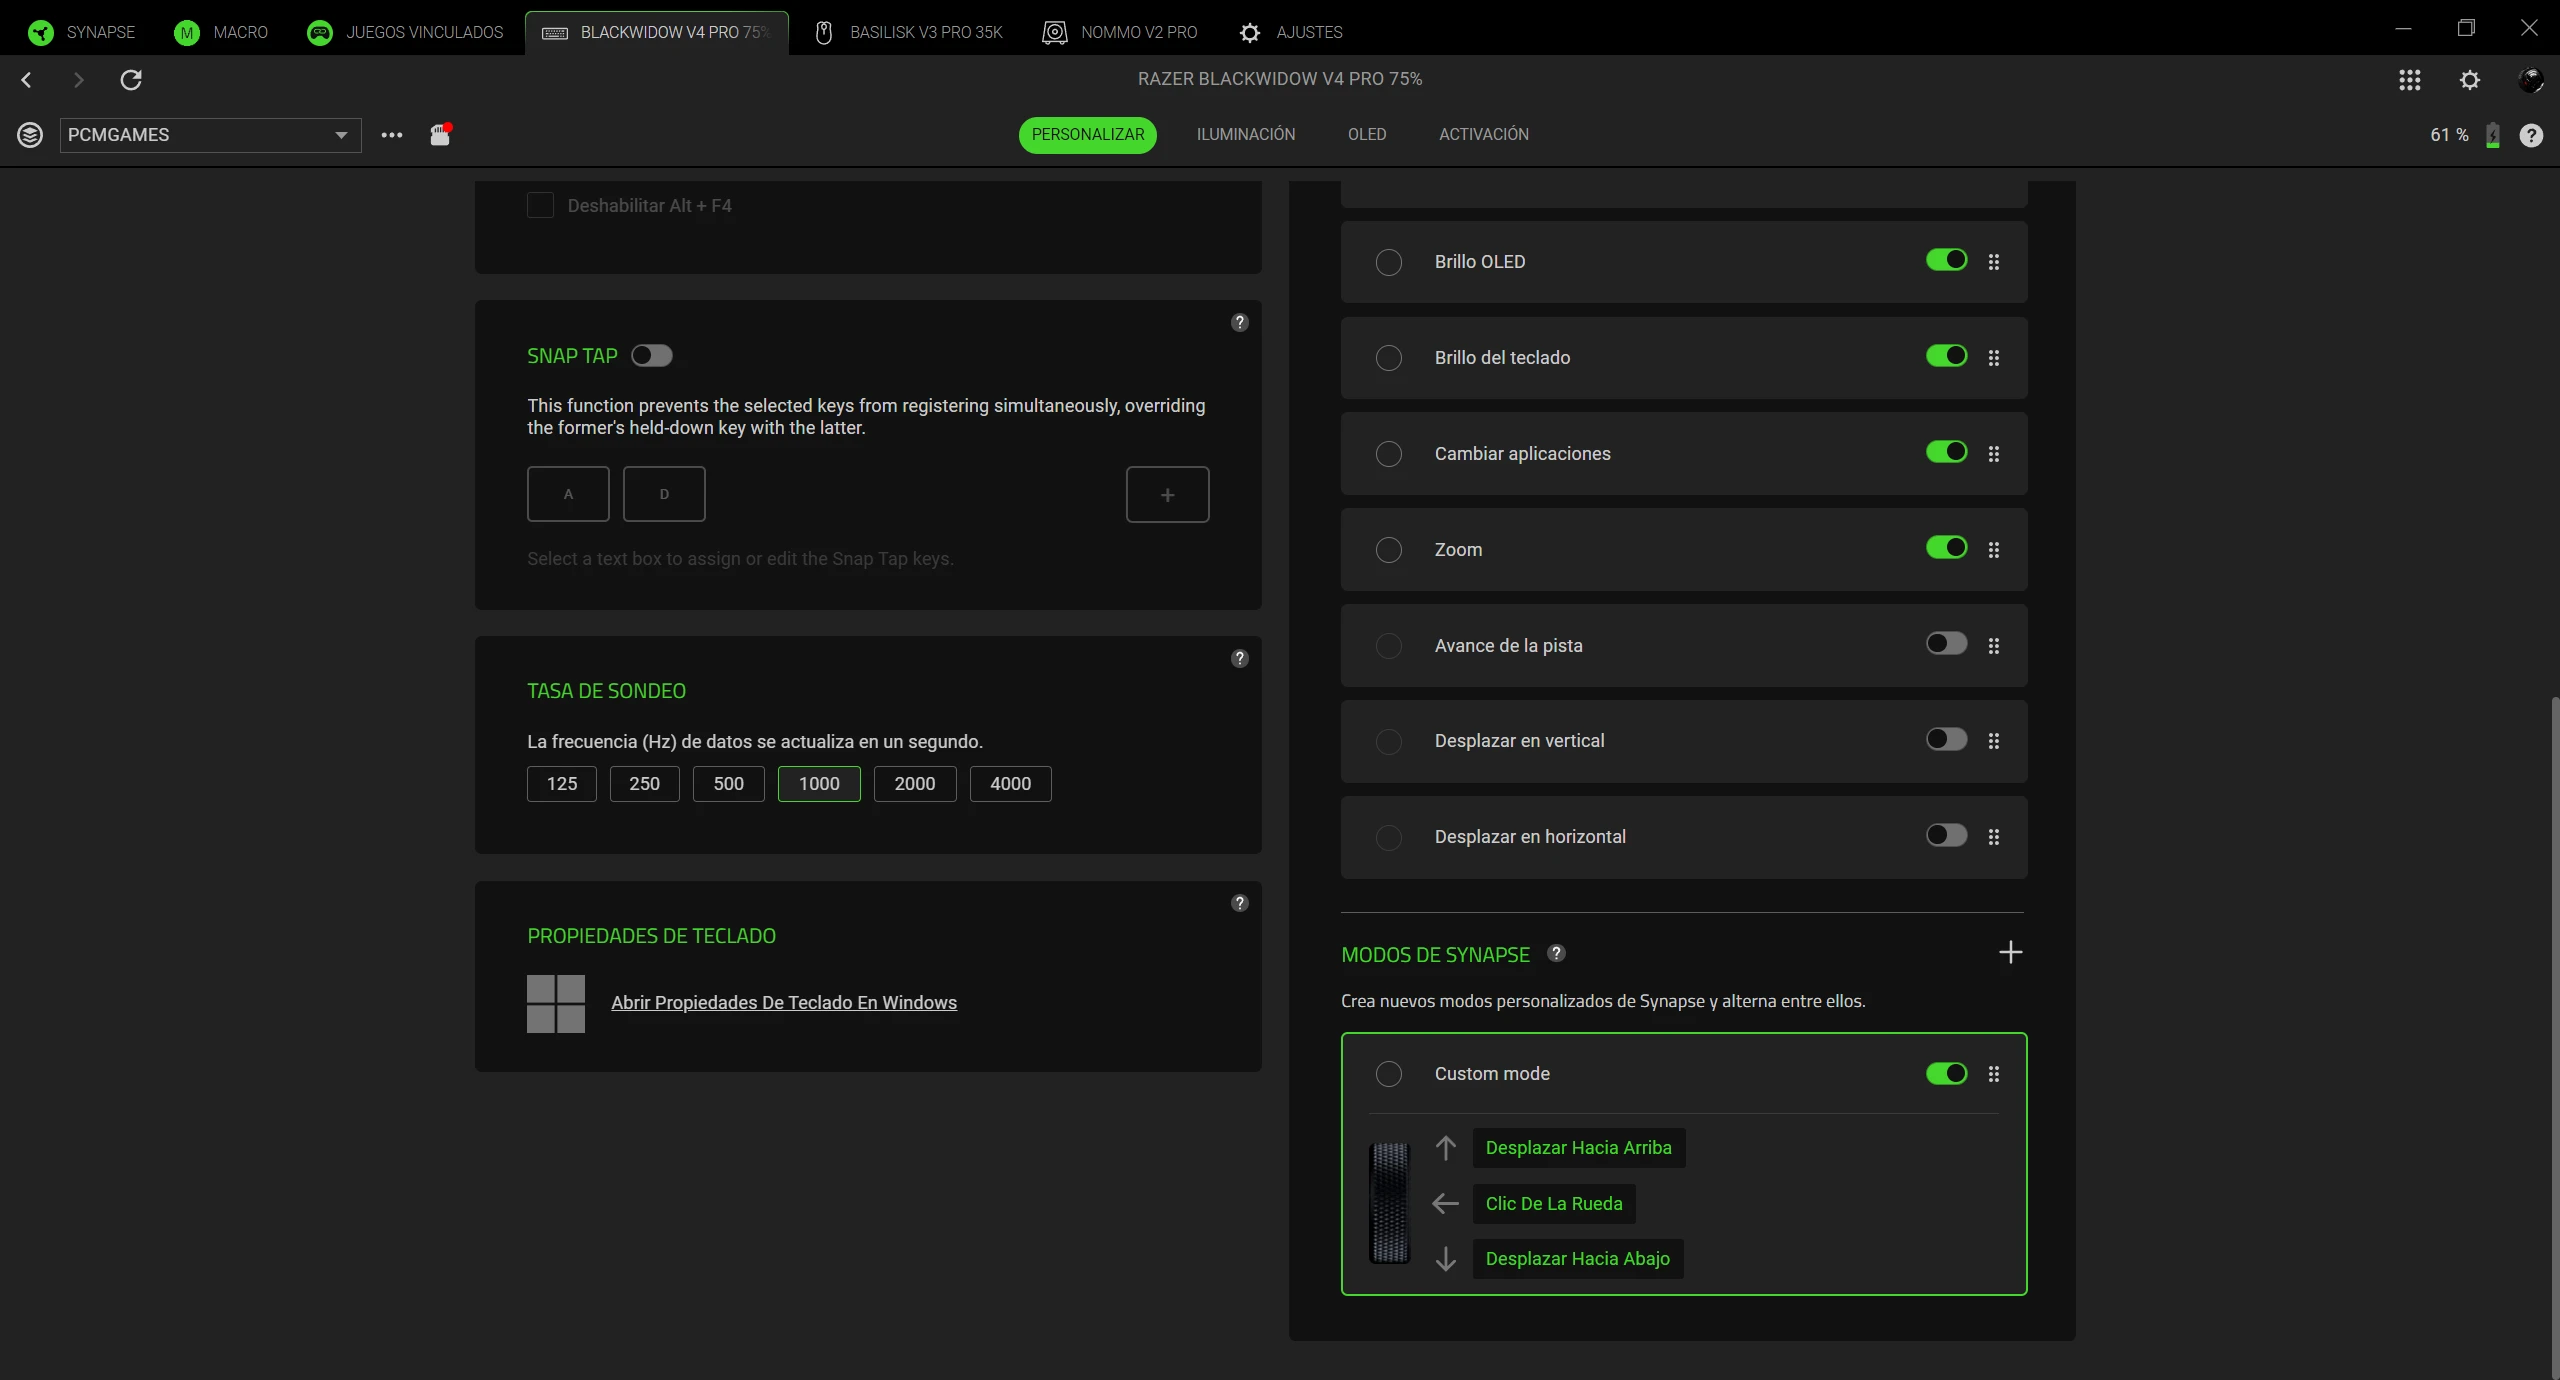Viewport: 2560px width, 1380px height.
Task: Disable the Brillo del teclado switch
Action: tap(1947, 356)
